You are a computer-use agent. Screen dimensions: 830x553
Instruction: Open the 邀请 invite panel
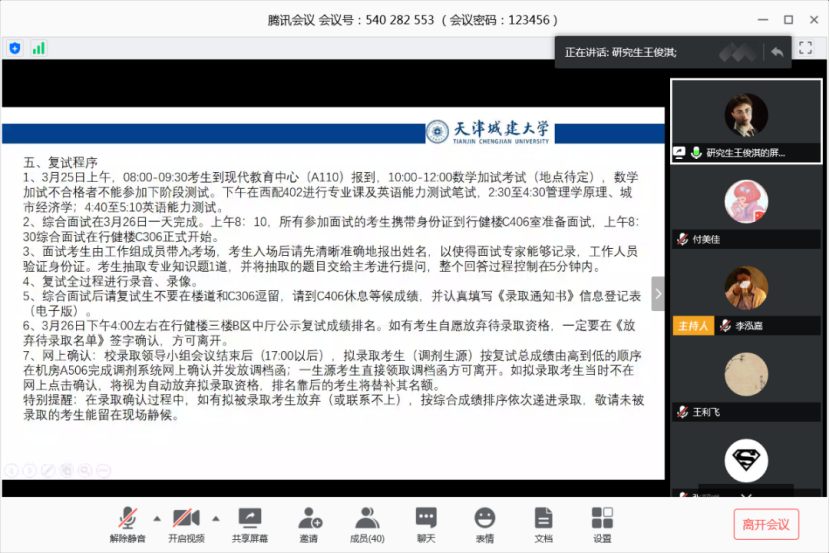309,525
